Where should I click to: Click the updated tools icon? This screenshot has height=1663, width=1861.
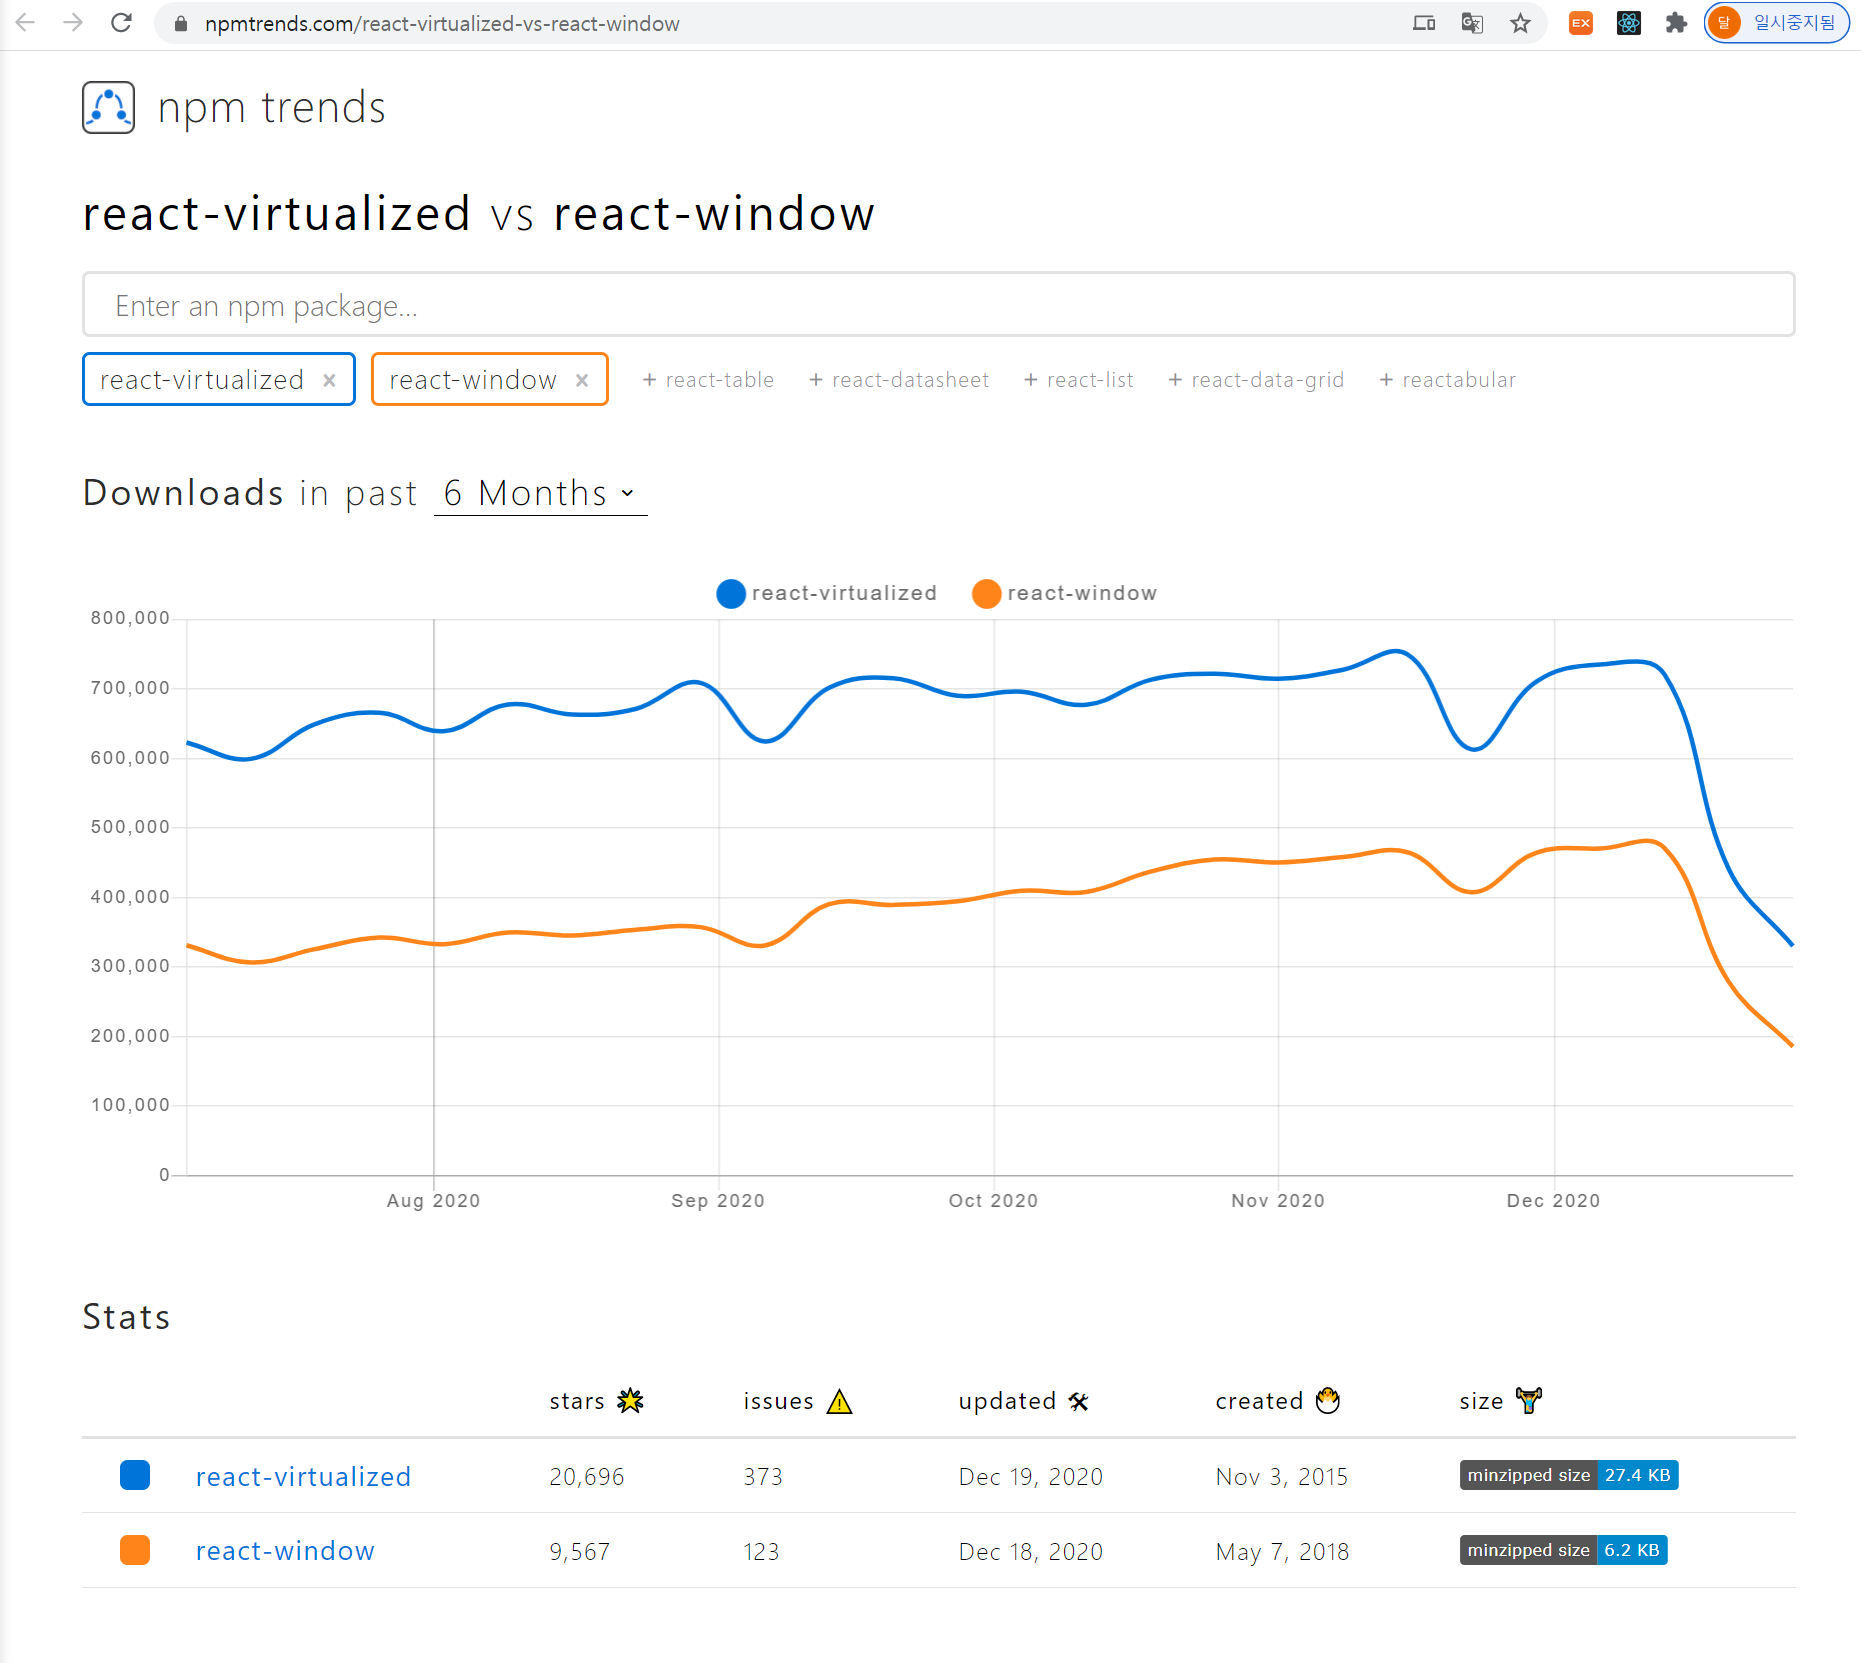pos(1078,1401)
